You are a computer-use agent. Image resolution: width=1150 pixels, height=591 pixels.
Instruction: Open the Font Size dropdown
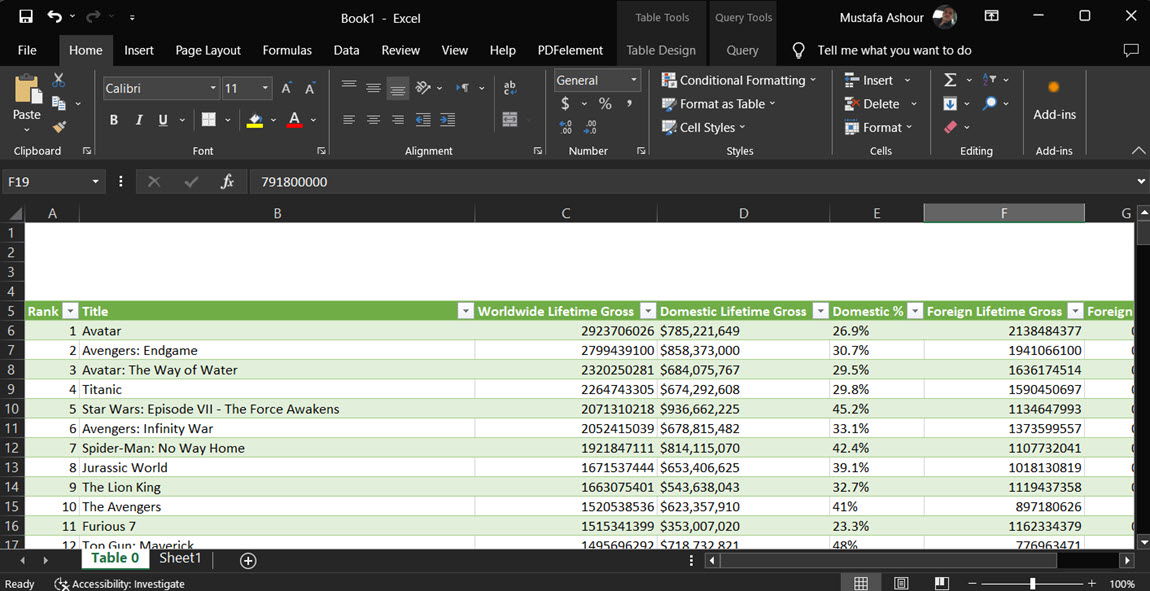point(264,88)
